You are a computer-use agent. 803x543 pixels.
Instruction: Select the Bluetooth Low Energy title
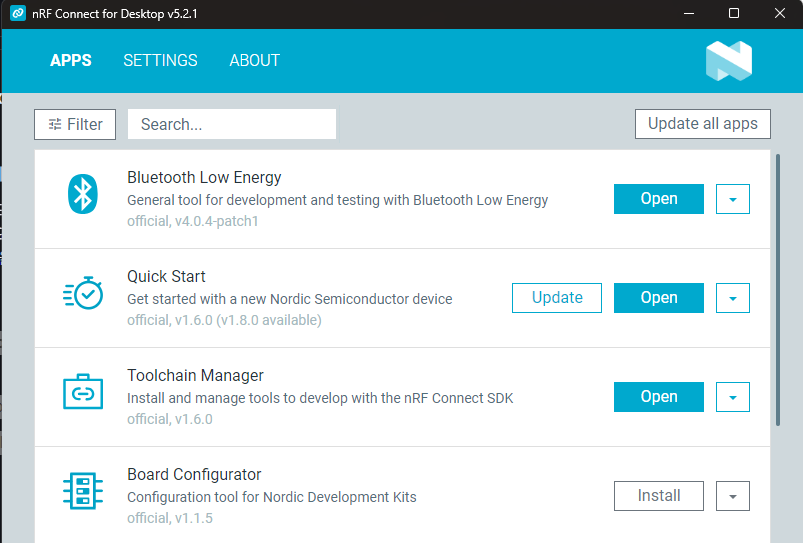(204, 177)
